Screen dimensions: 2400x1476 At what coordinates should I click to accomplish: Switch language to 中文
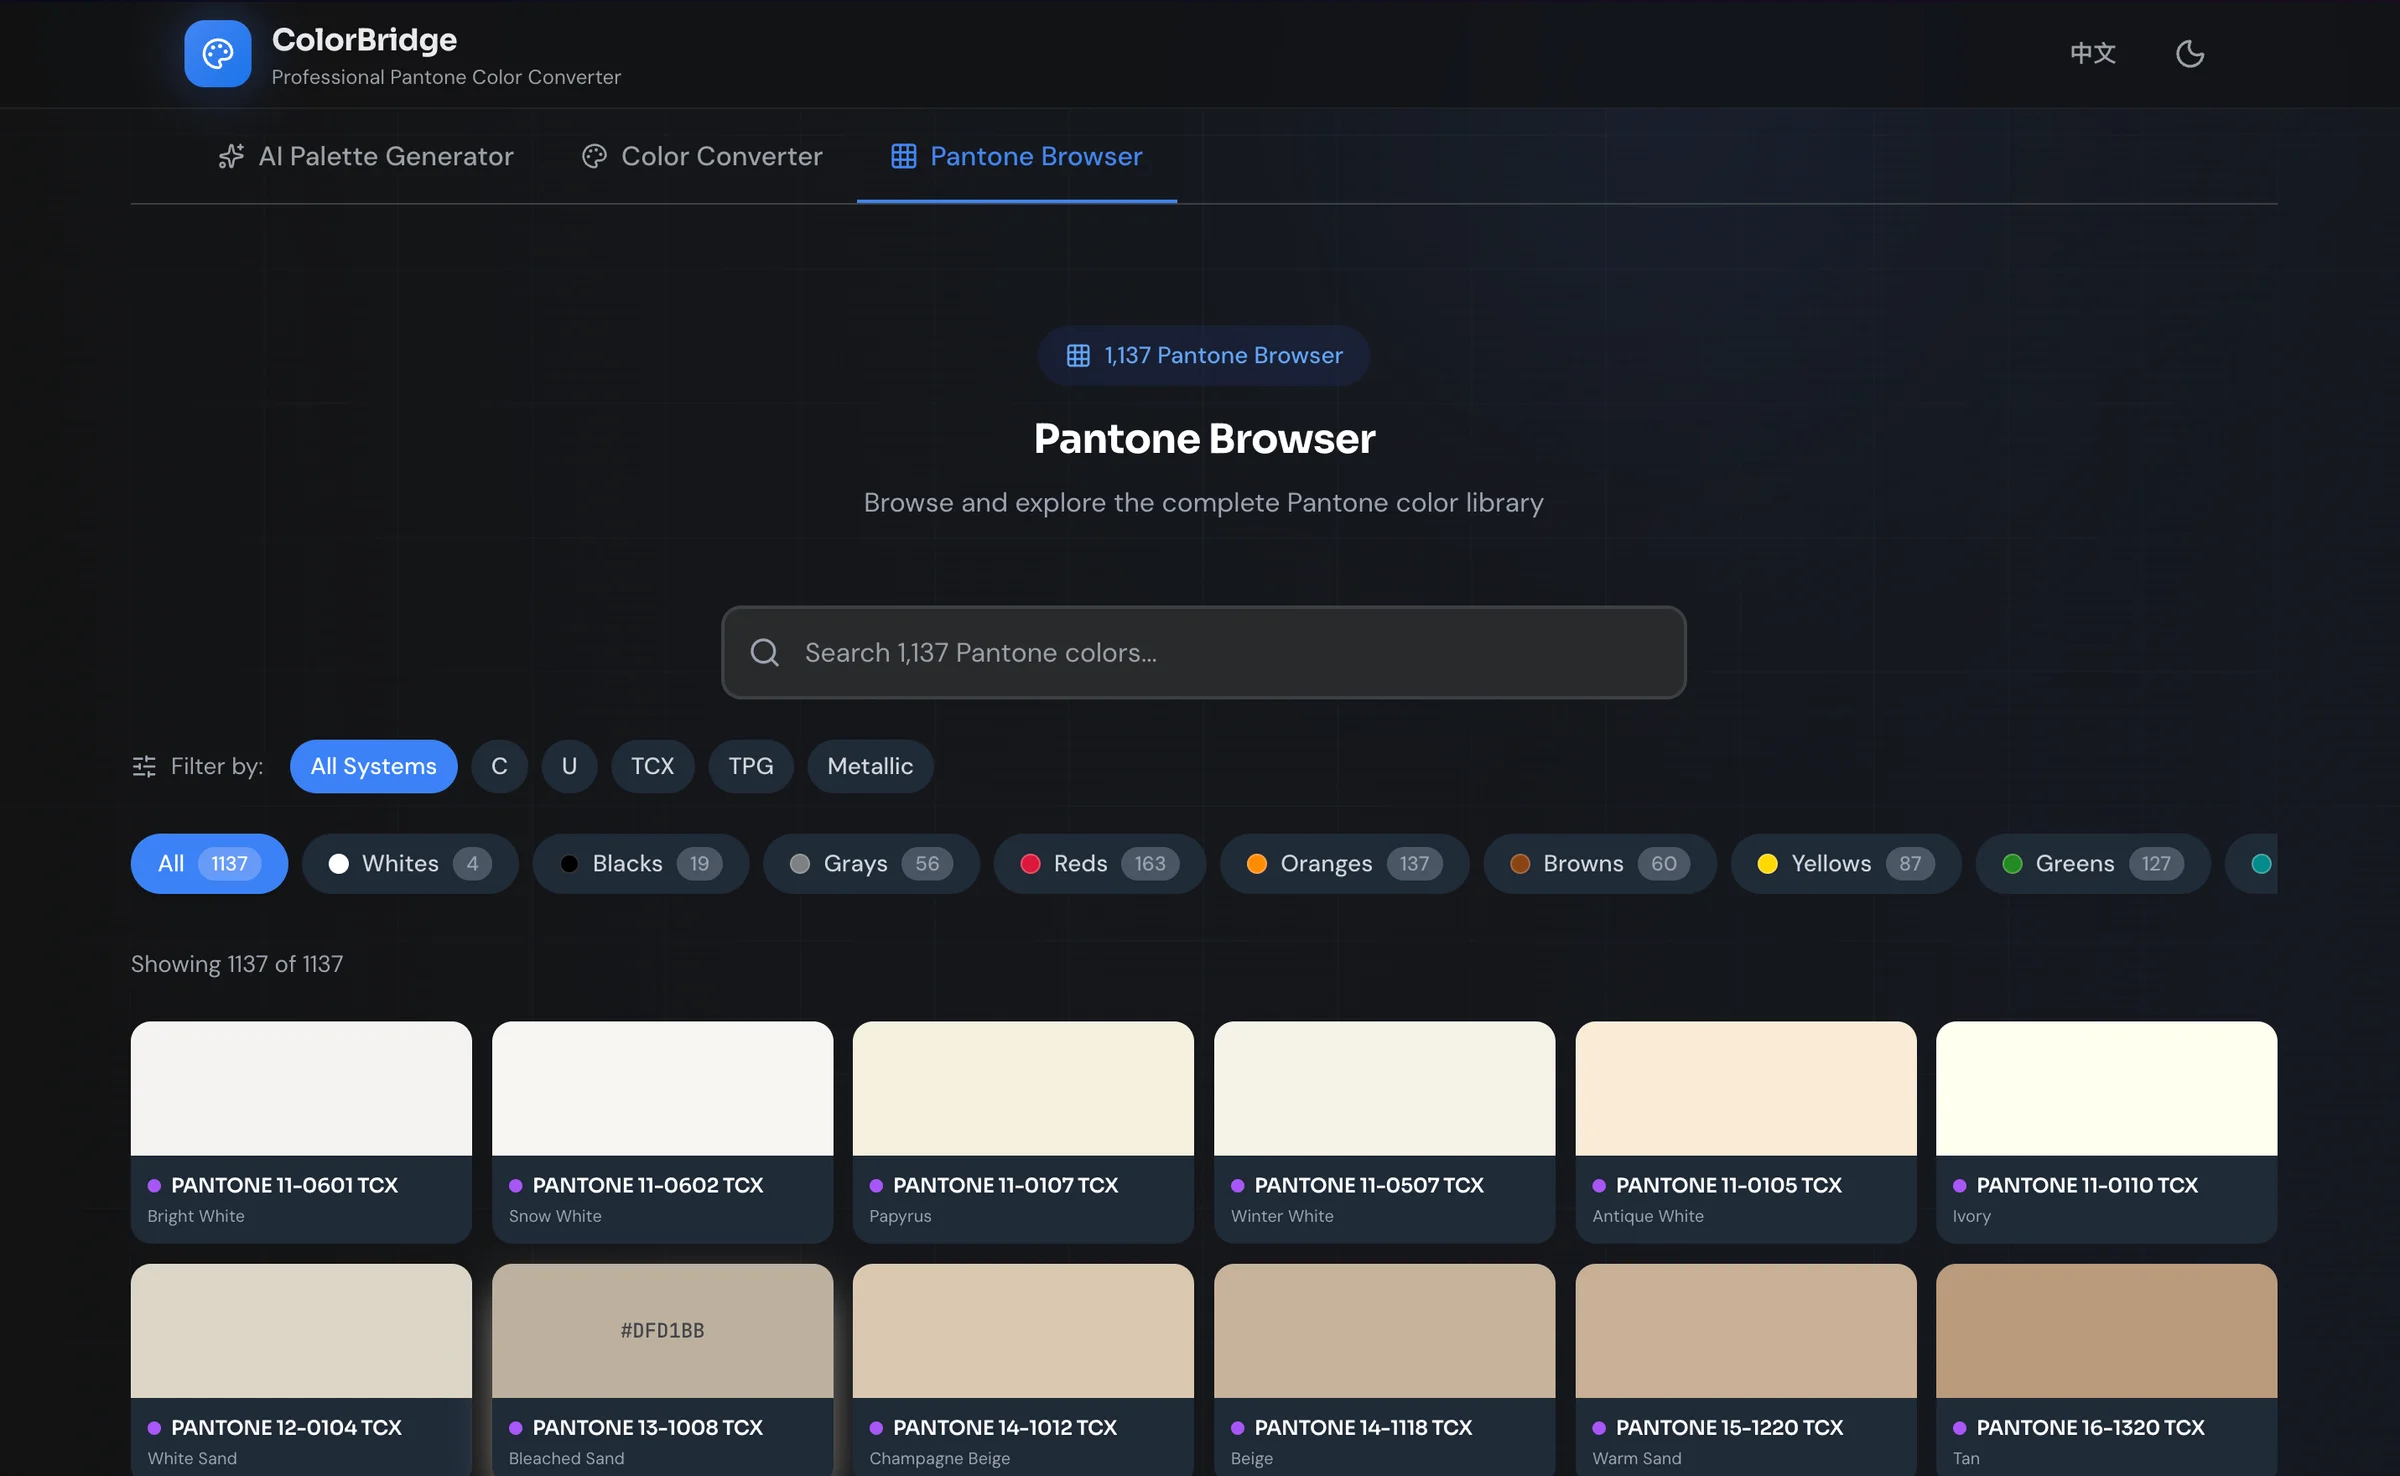coord(2092,54)
